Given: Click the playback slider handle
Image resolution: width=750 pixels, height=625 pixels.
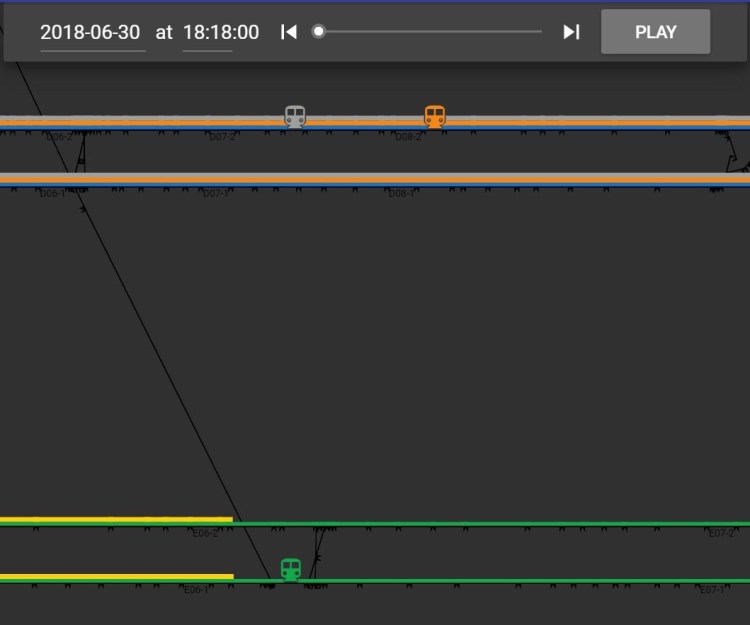Looking at the screenshot, I should (318, 32).
